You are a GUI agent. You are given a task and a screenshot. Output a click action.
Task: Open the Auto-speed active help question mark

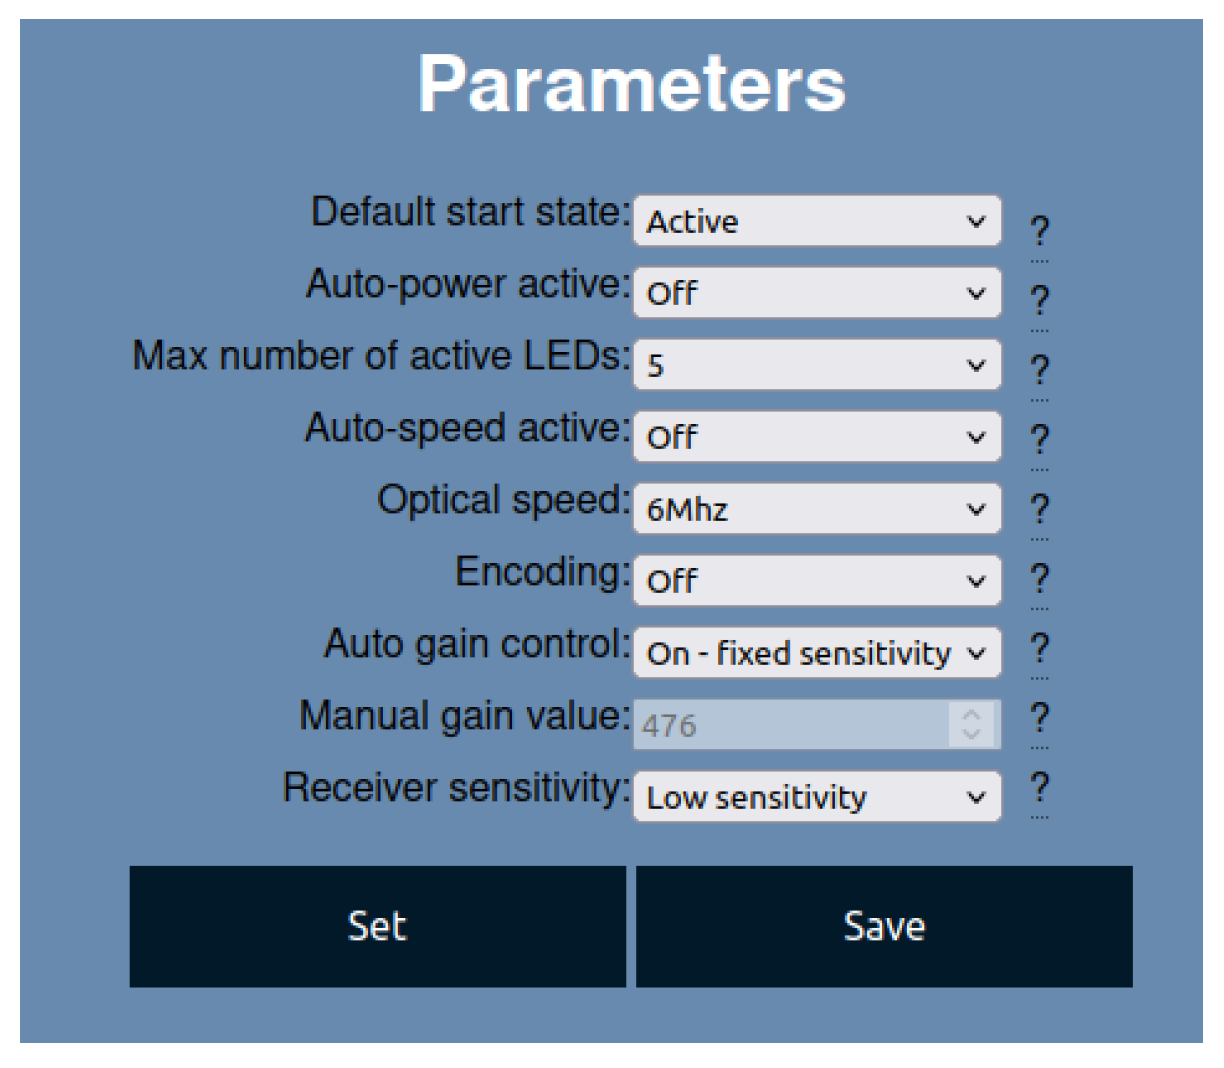[x=1040, y=439]
